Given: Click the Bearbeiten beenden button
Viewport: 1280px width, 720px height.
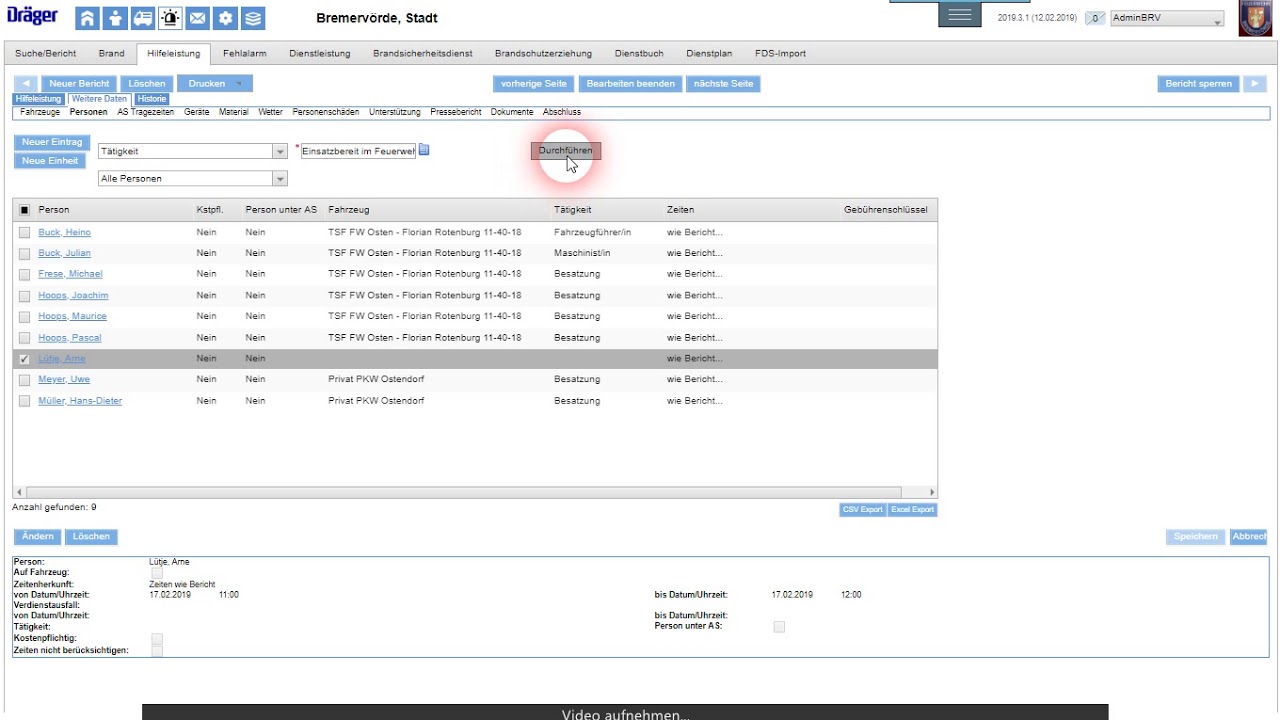Looking at the screenshot, I should pos(631,84).
